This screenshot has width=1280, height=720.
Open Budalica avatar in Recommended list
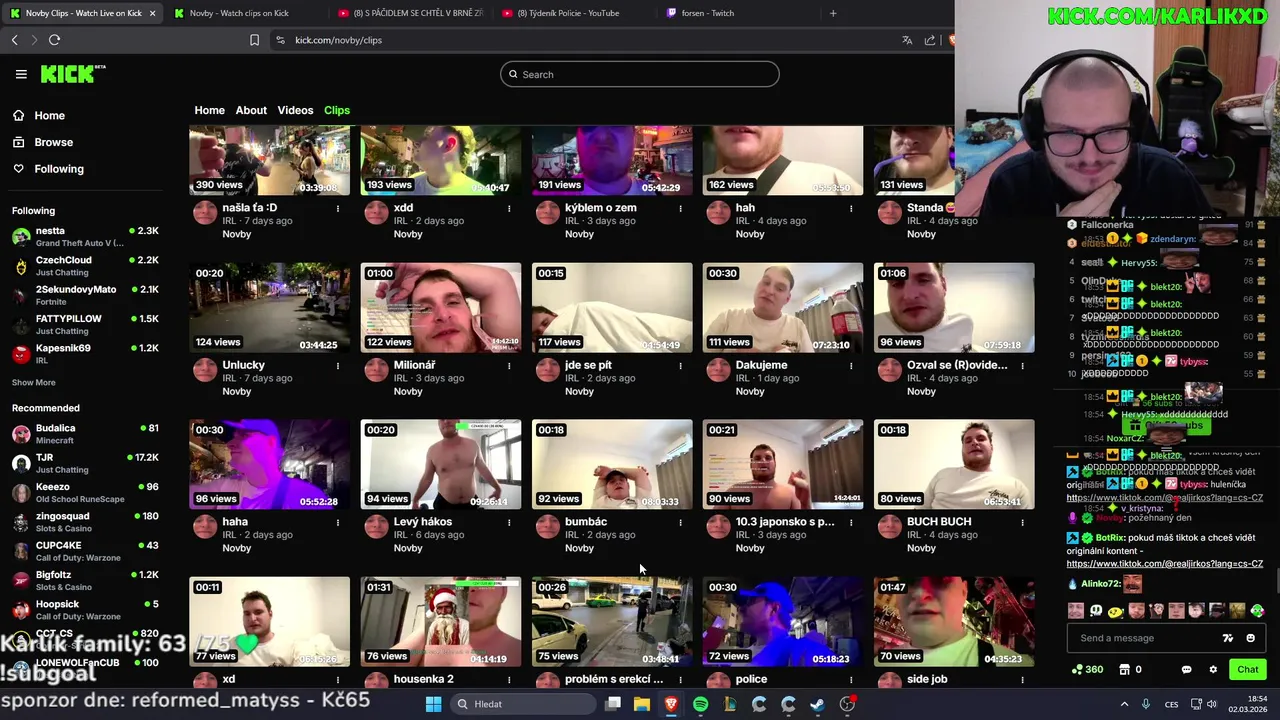click(21, 434)
